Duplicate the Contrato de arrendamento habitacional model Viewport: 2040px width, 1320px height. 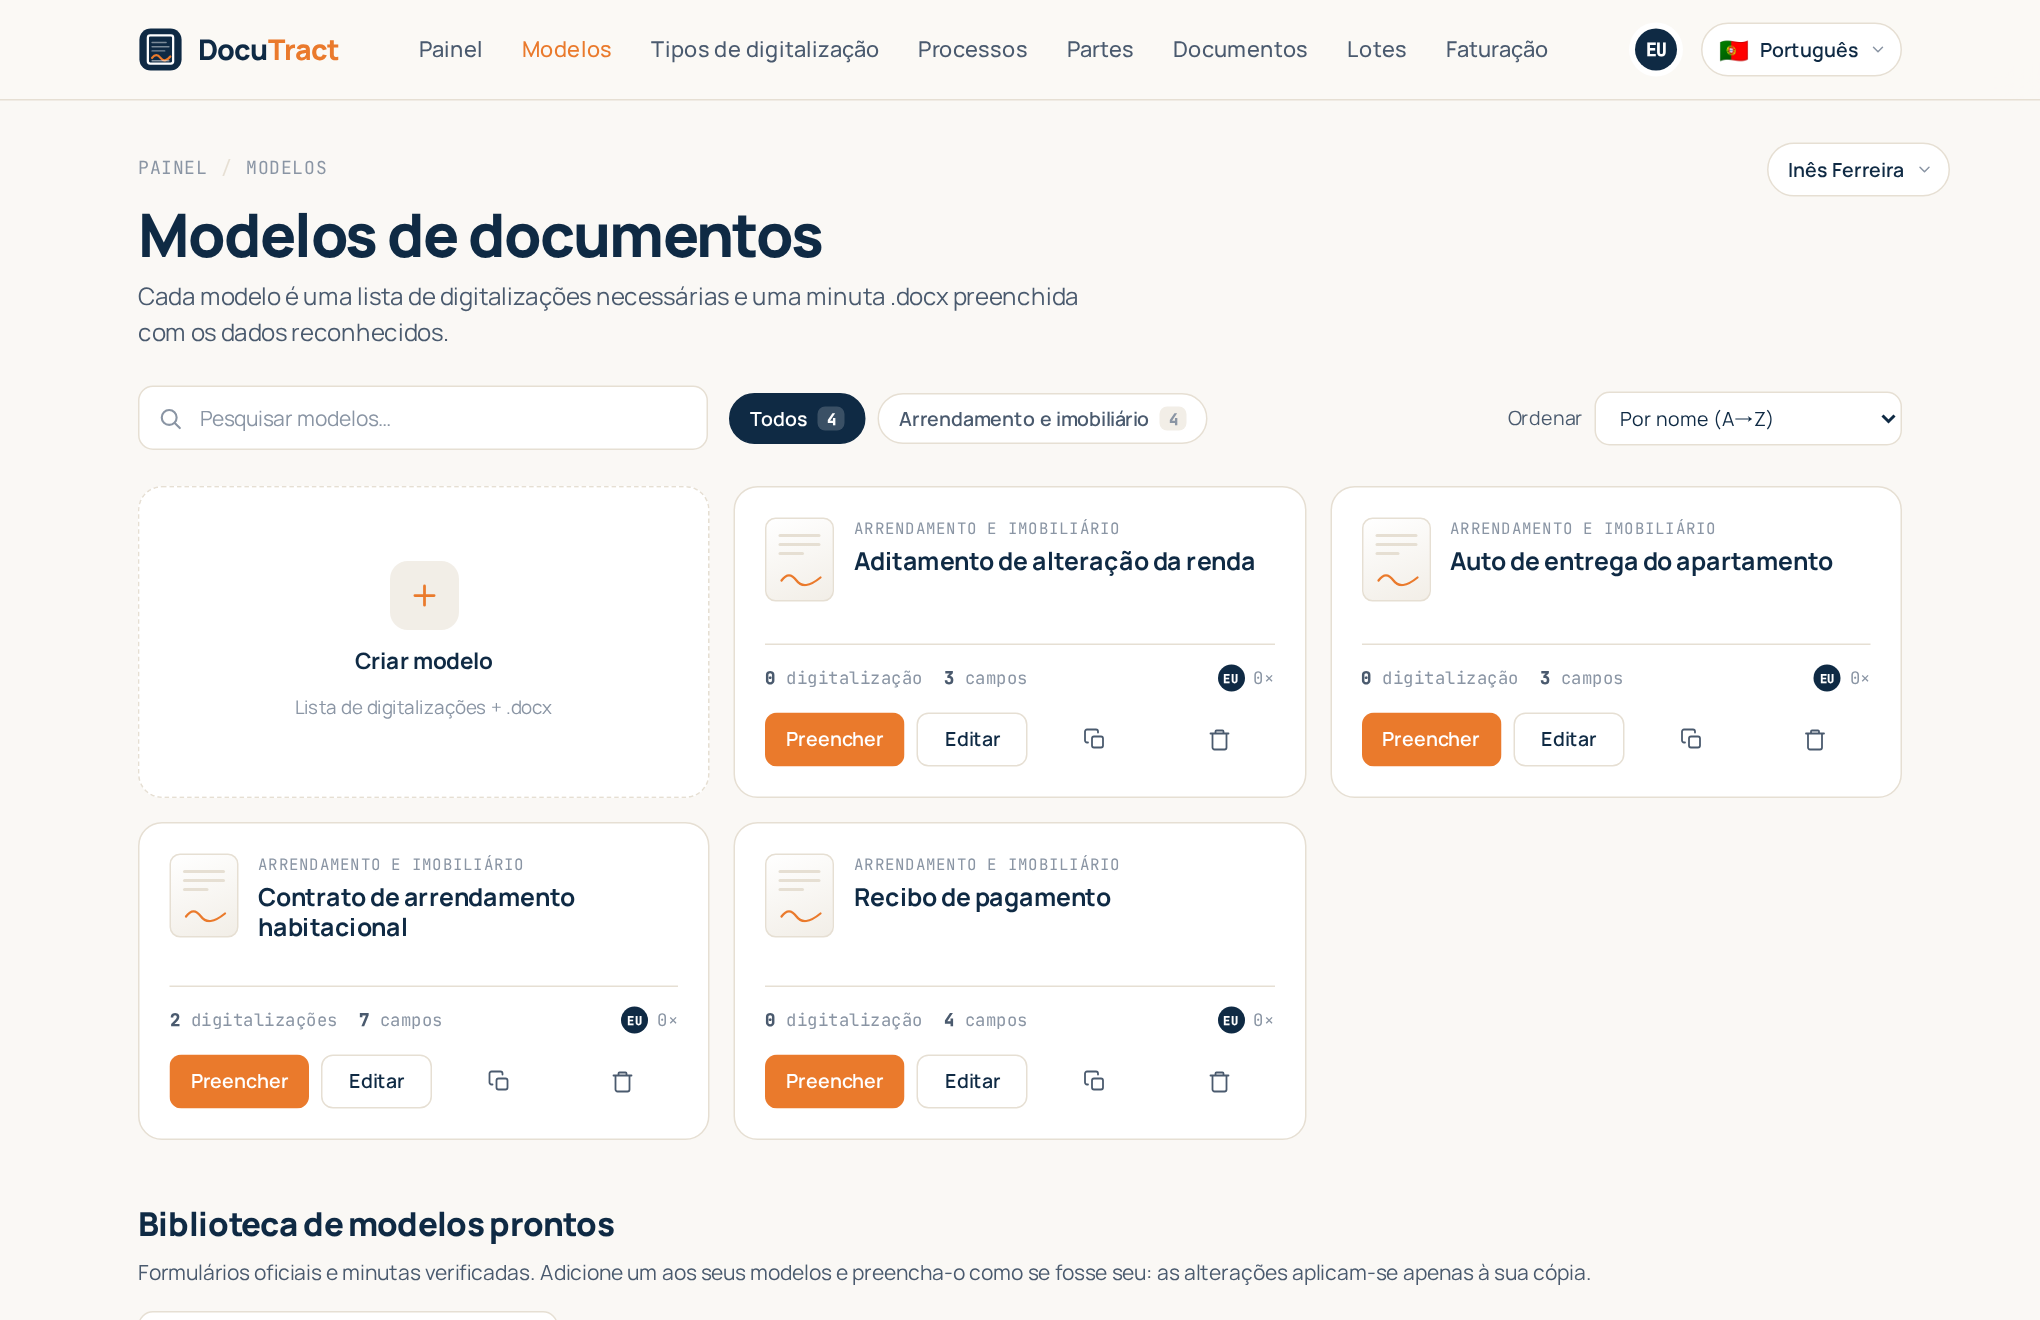click(498, 1081)
